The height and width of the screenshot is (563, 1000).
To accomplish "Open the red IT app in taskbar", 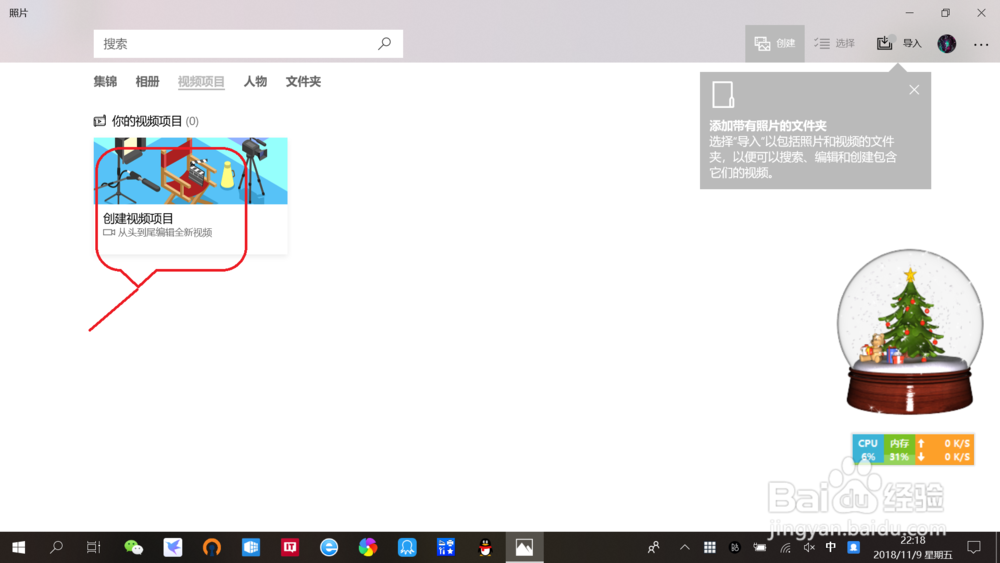I will (x=290, y=547).
